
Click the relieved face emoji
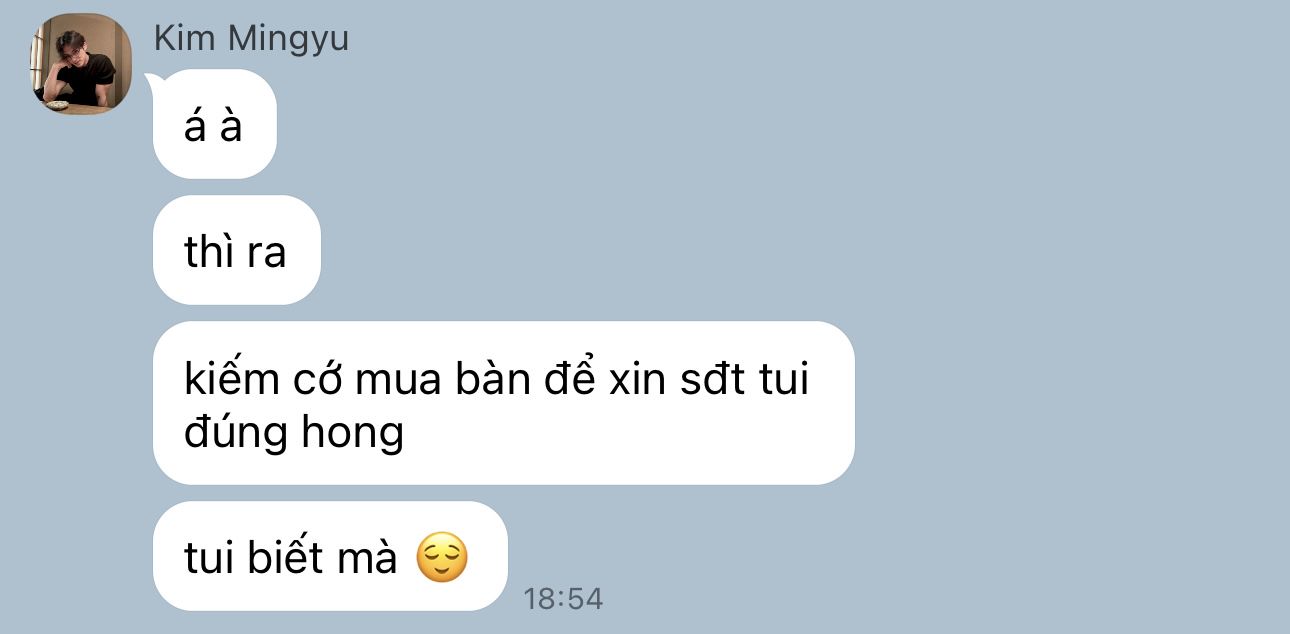pos(441,558)
